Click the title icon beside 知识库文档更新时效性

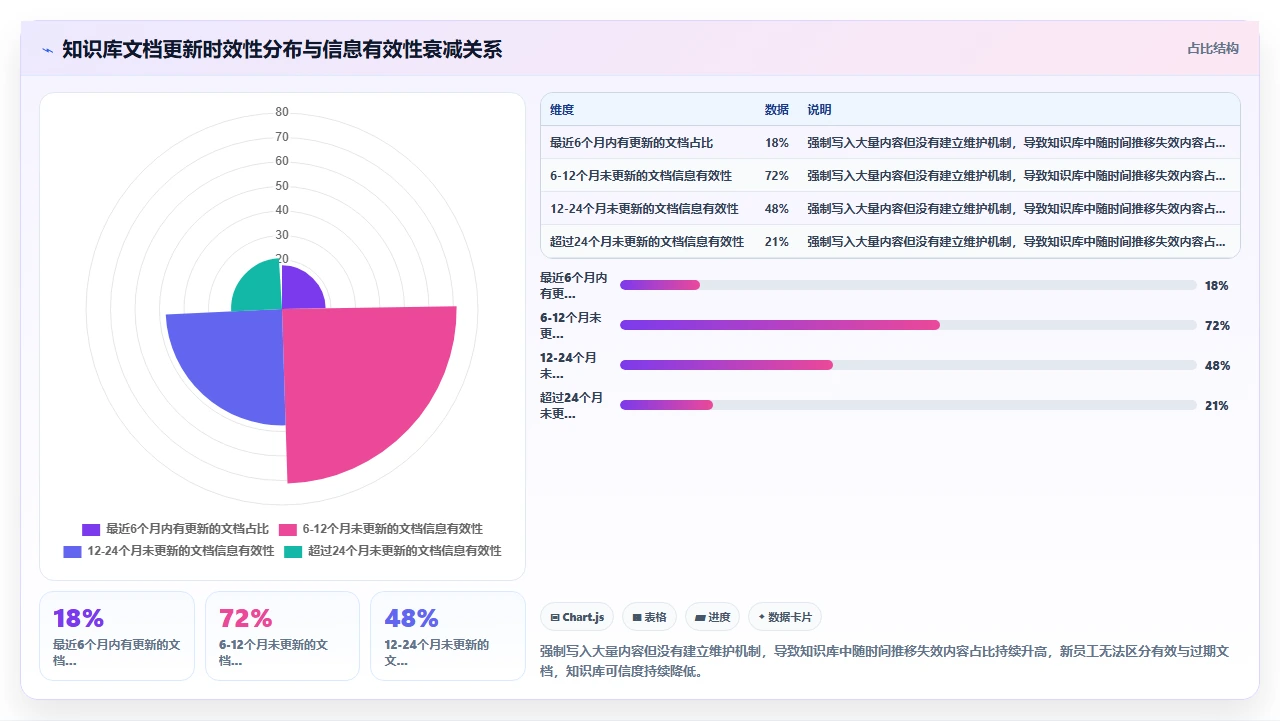click(47, 49)
